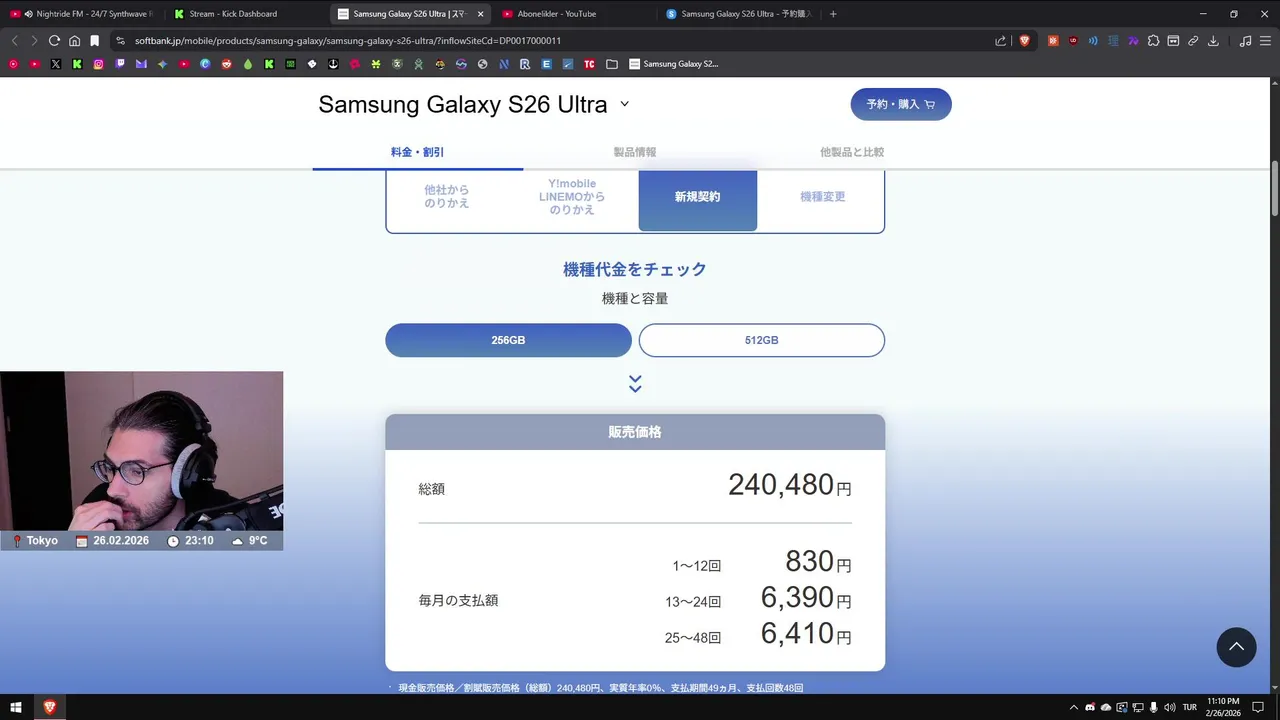Click the page vertical scrollbar thumb

pos(1275,188)
